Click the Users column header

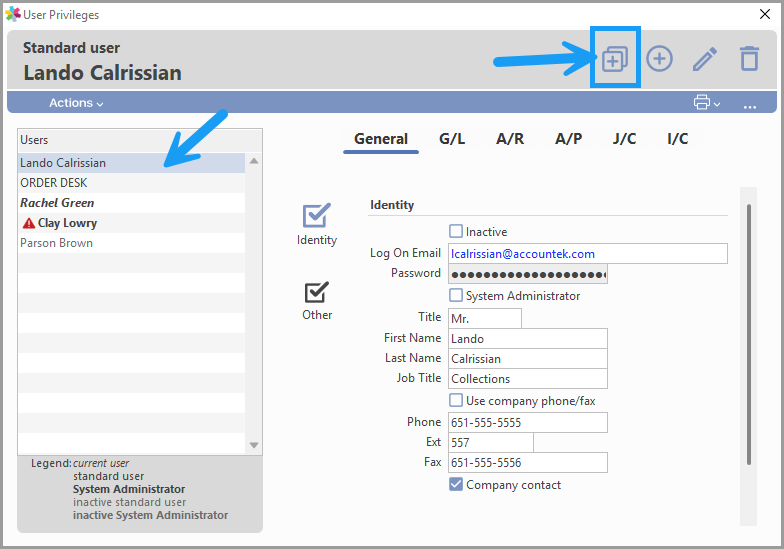point(140,140)
